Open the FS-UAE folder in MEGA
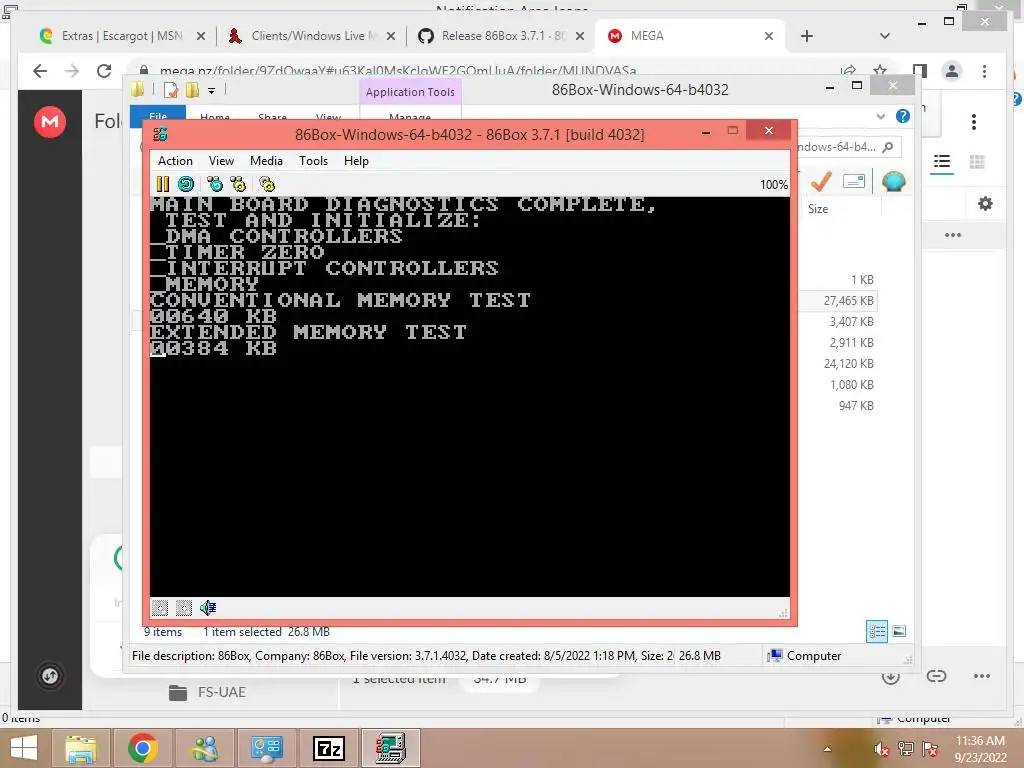Viewport: 1024px width, 768px height. [207, 692]
